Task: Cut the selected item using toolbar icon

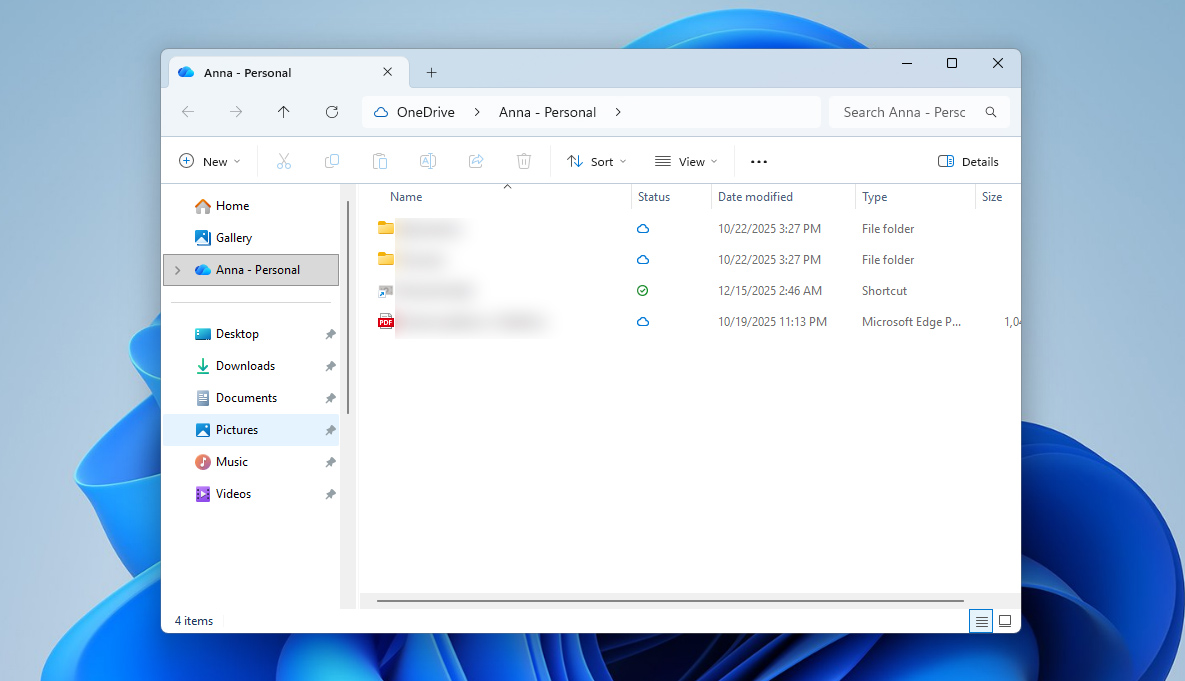Action: [284, 161]
